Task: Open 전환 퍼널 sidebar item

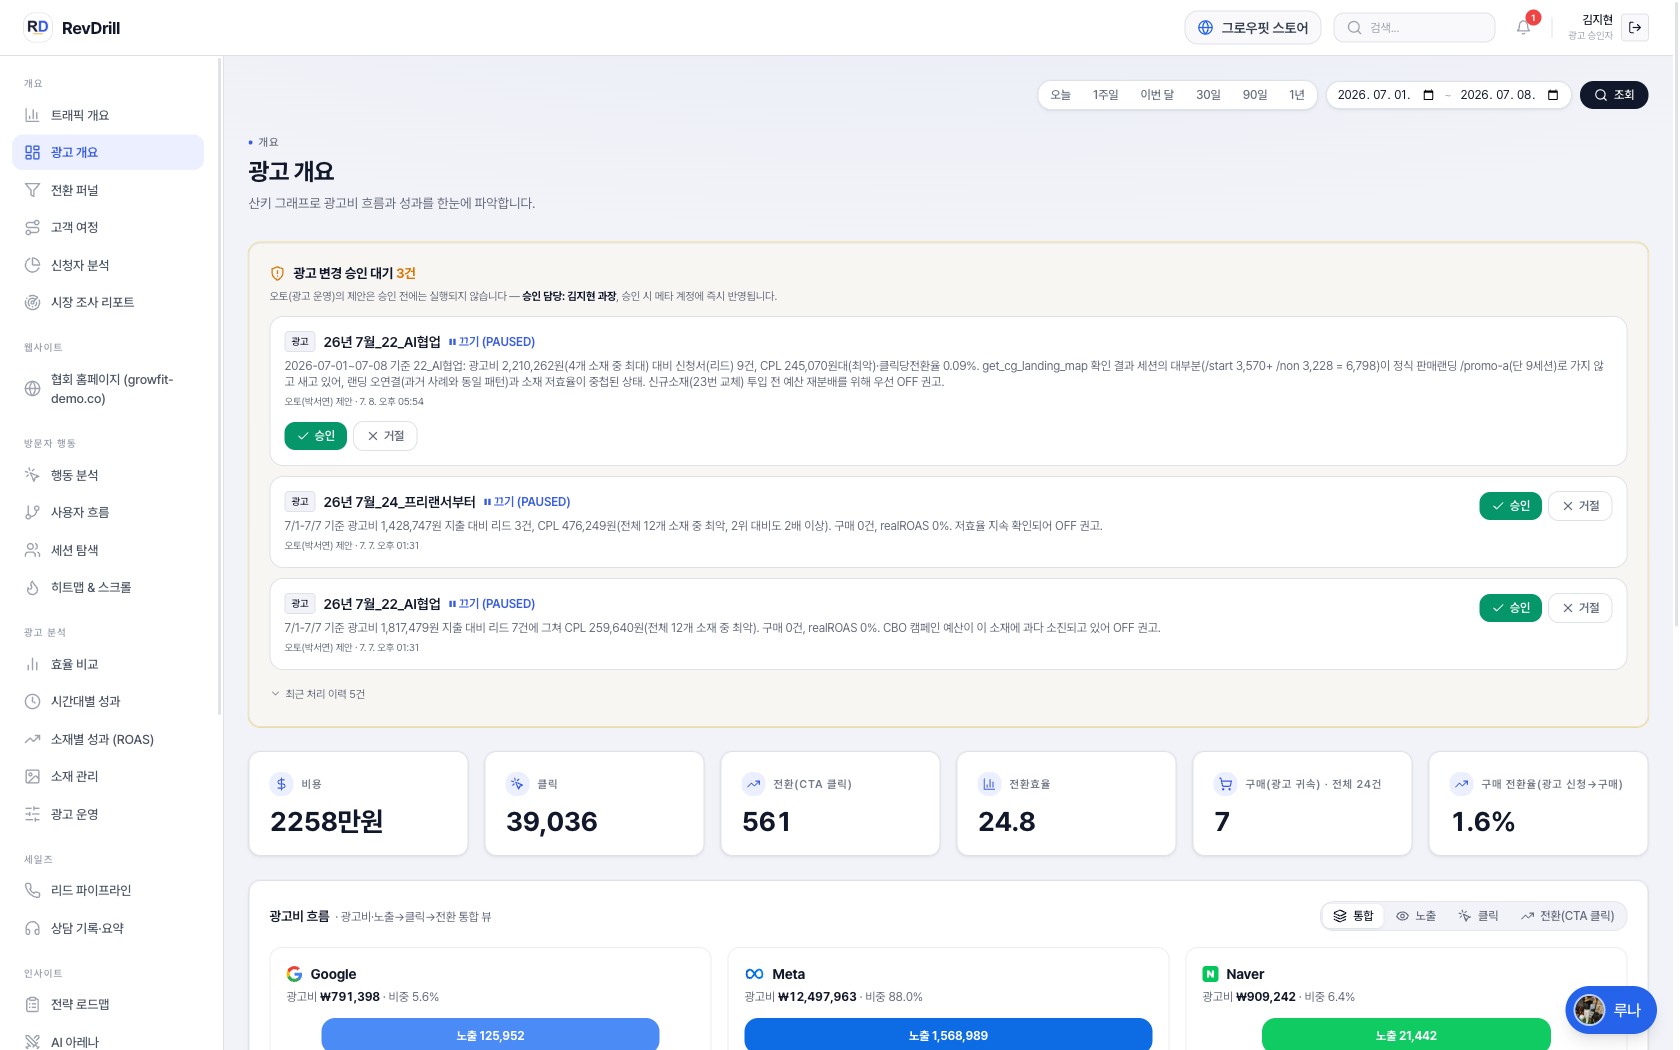Action: click(108, 190)
